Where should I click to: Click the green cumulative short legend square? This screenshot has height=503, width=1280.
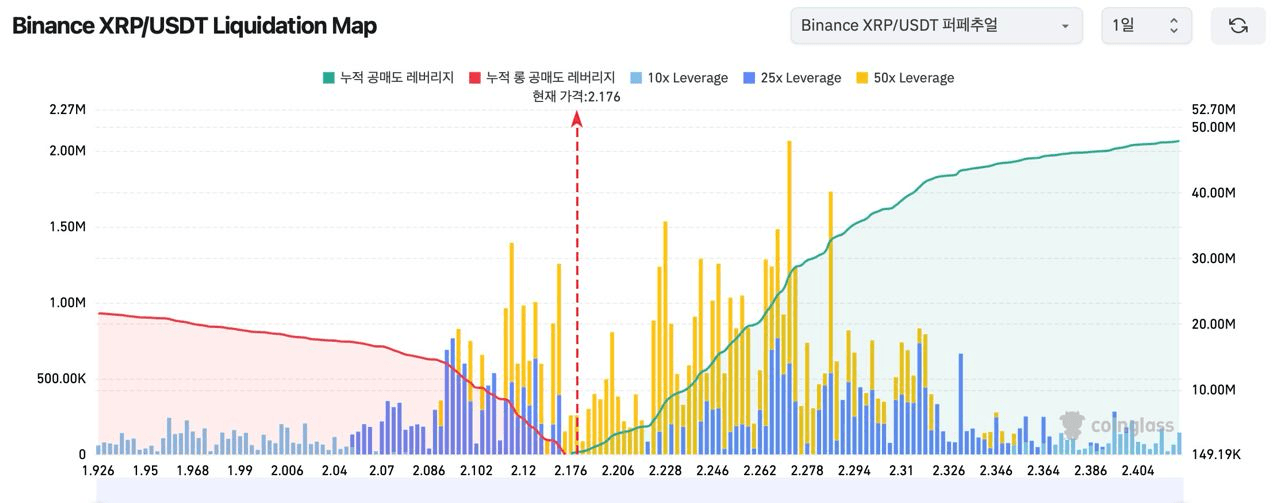(329, 78)
